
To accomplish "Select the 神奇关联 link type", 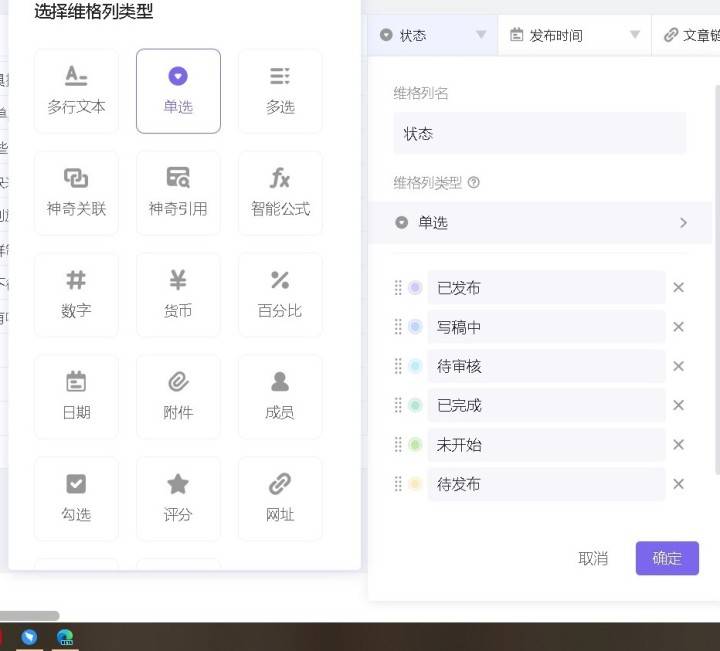I will tap(76, 193).
